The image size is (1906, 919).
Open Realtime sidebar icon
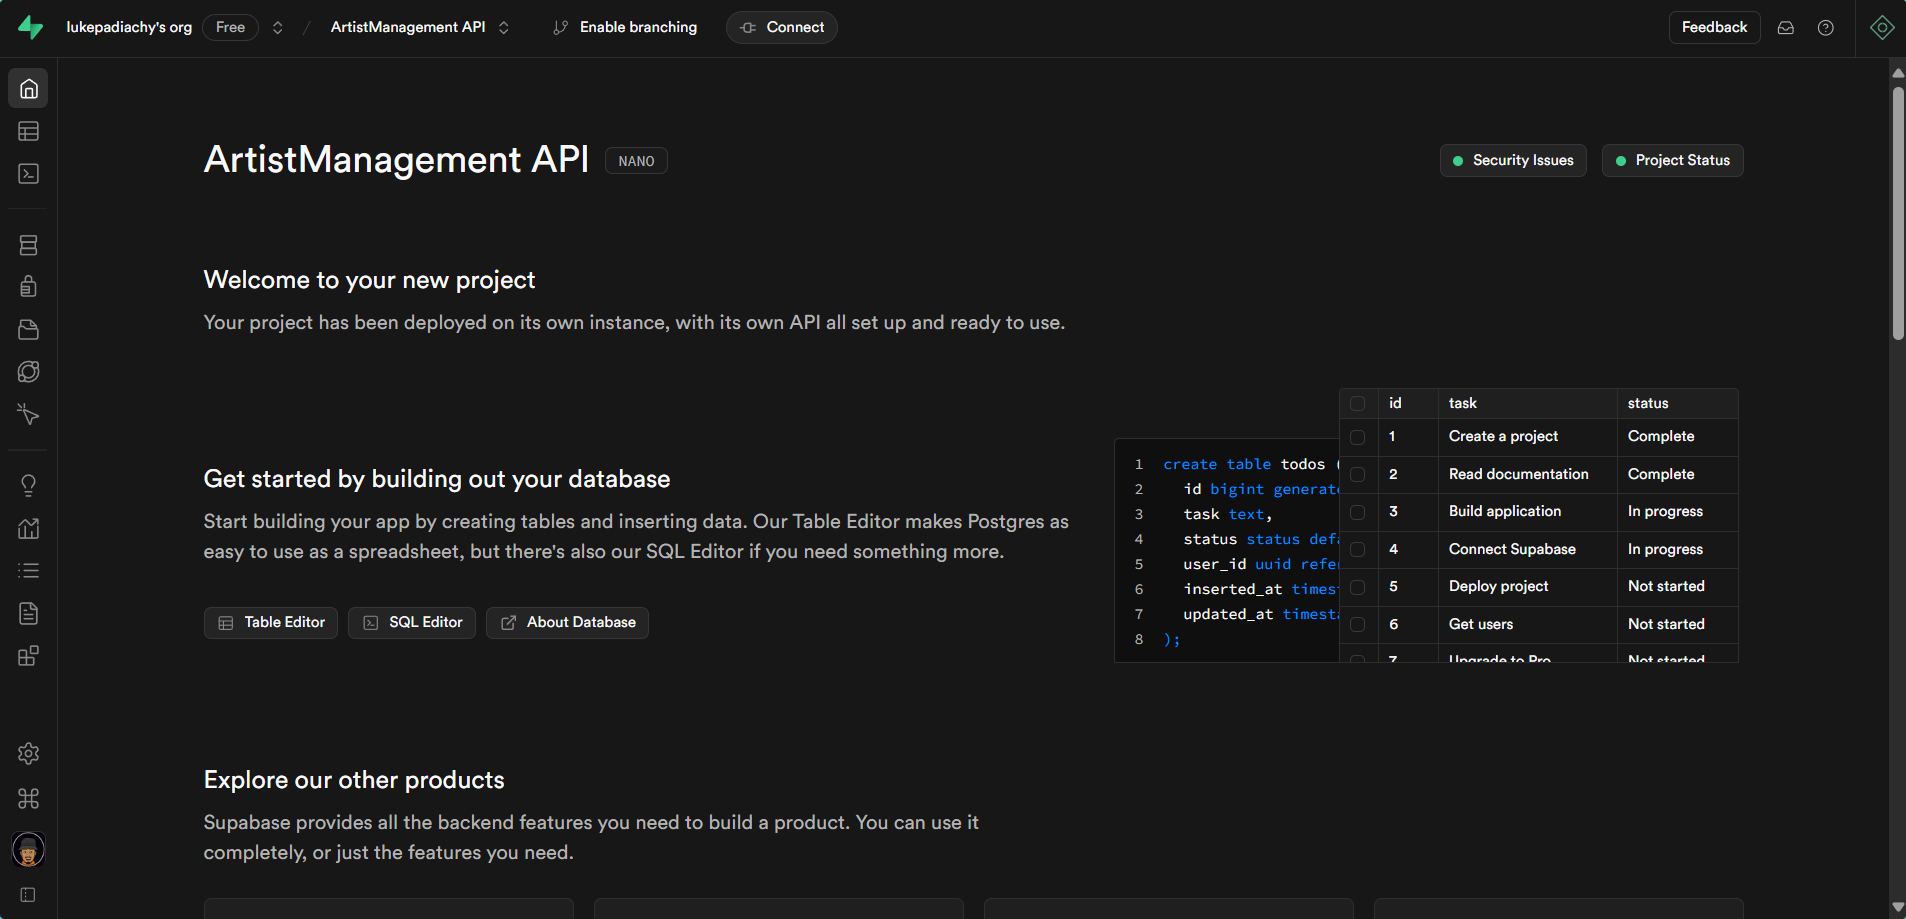point(29,414)
